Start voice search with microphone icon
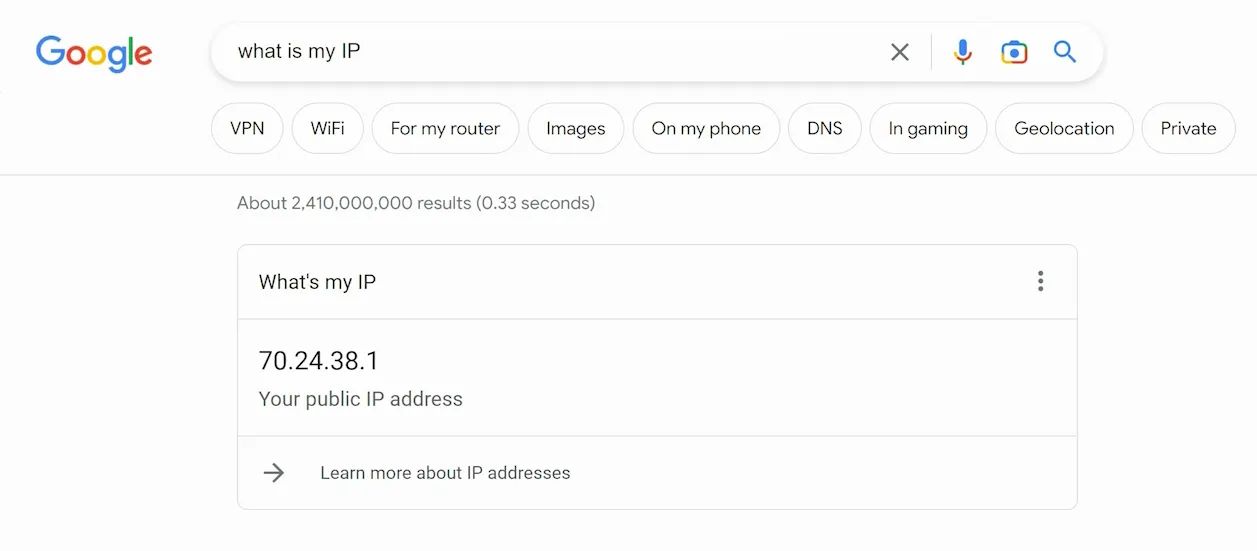1257x551 pixels. (x=963, y=52)
